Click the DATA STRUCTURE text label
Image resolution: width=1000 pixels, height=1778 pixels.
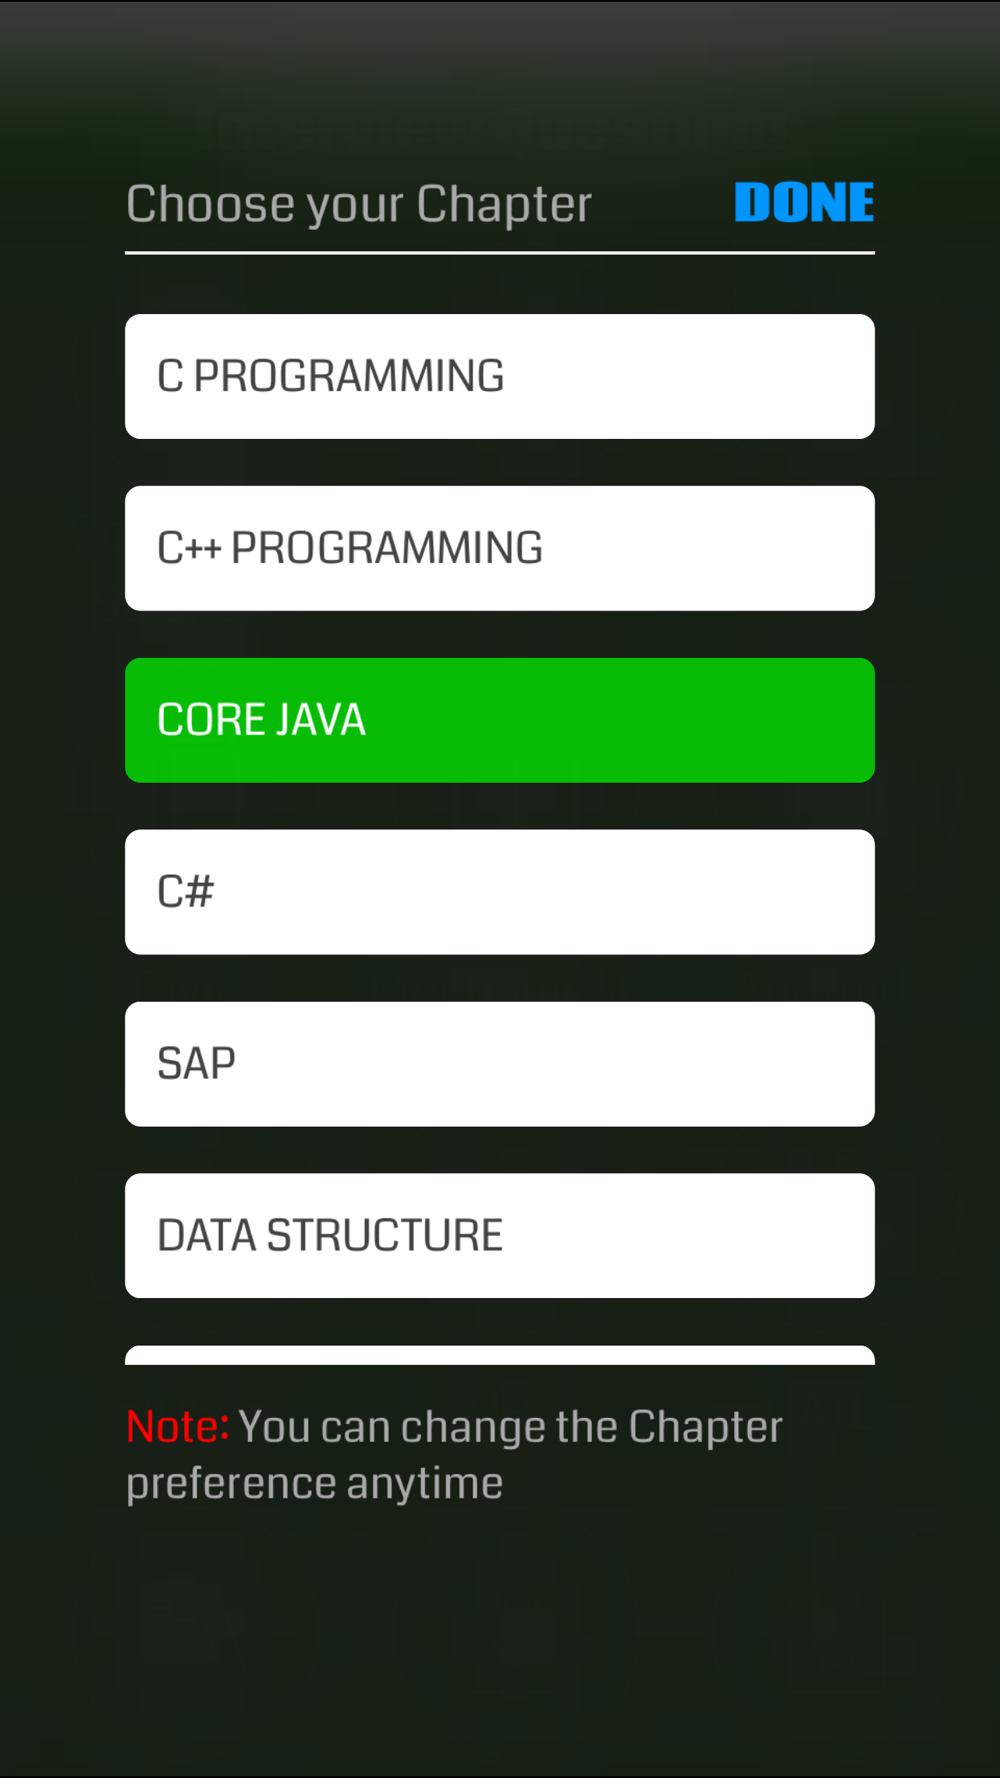pyautogui.click(x=330, y=1236)
